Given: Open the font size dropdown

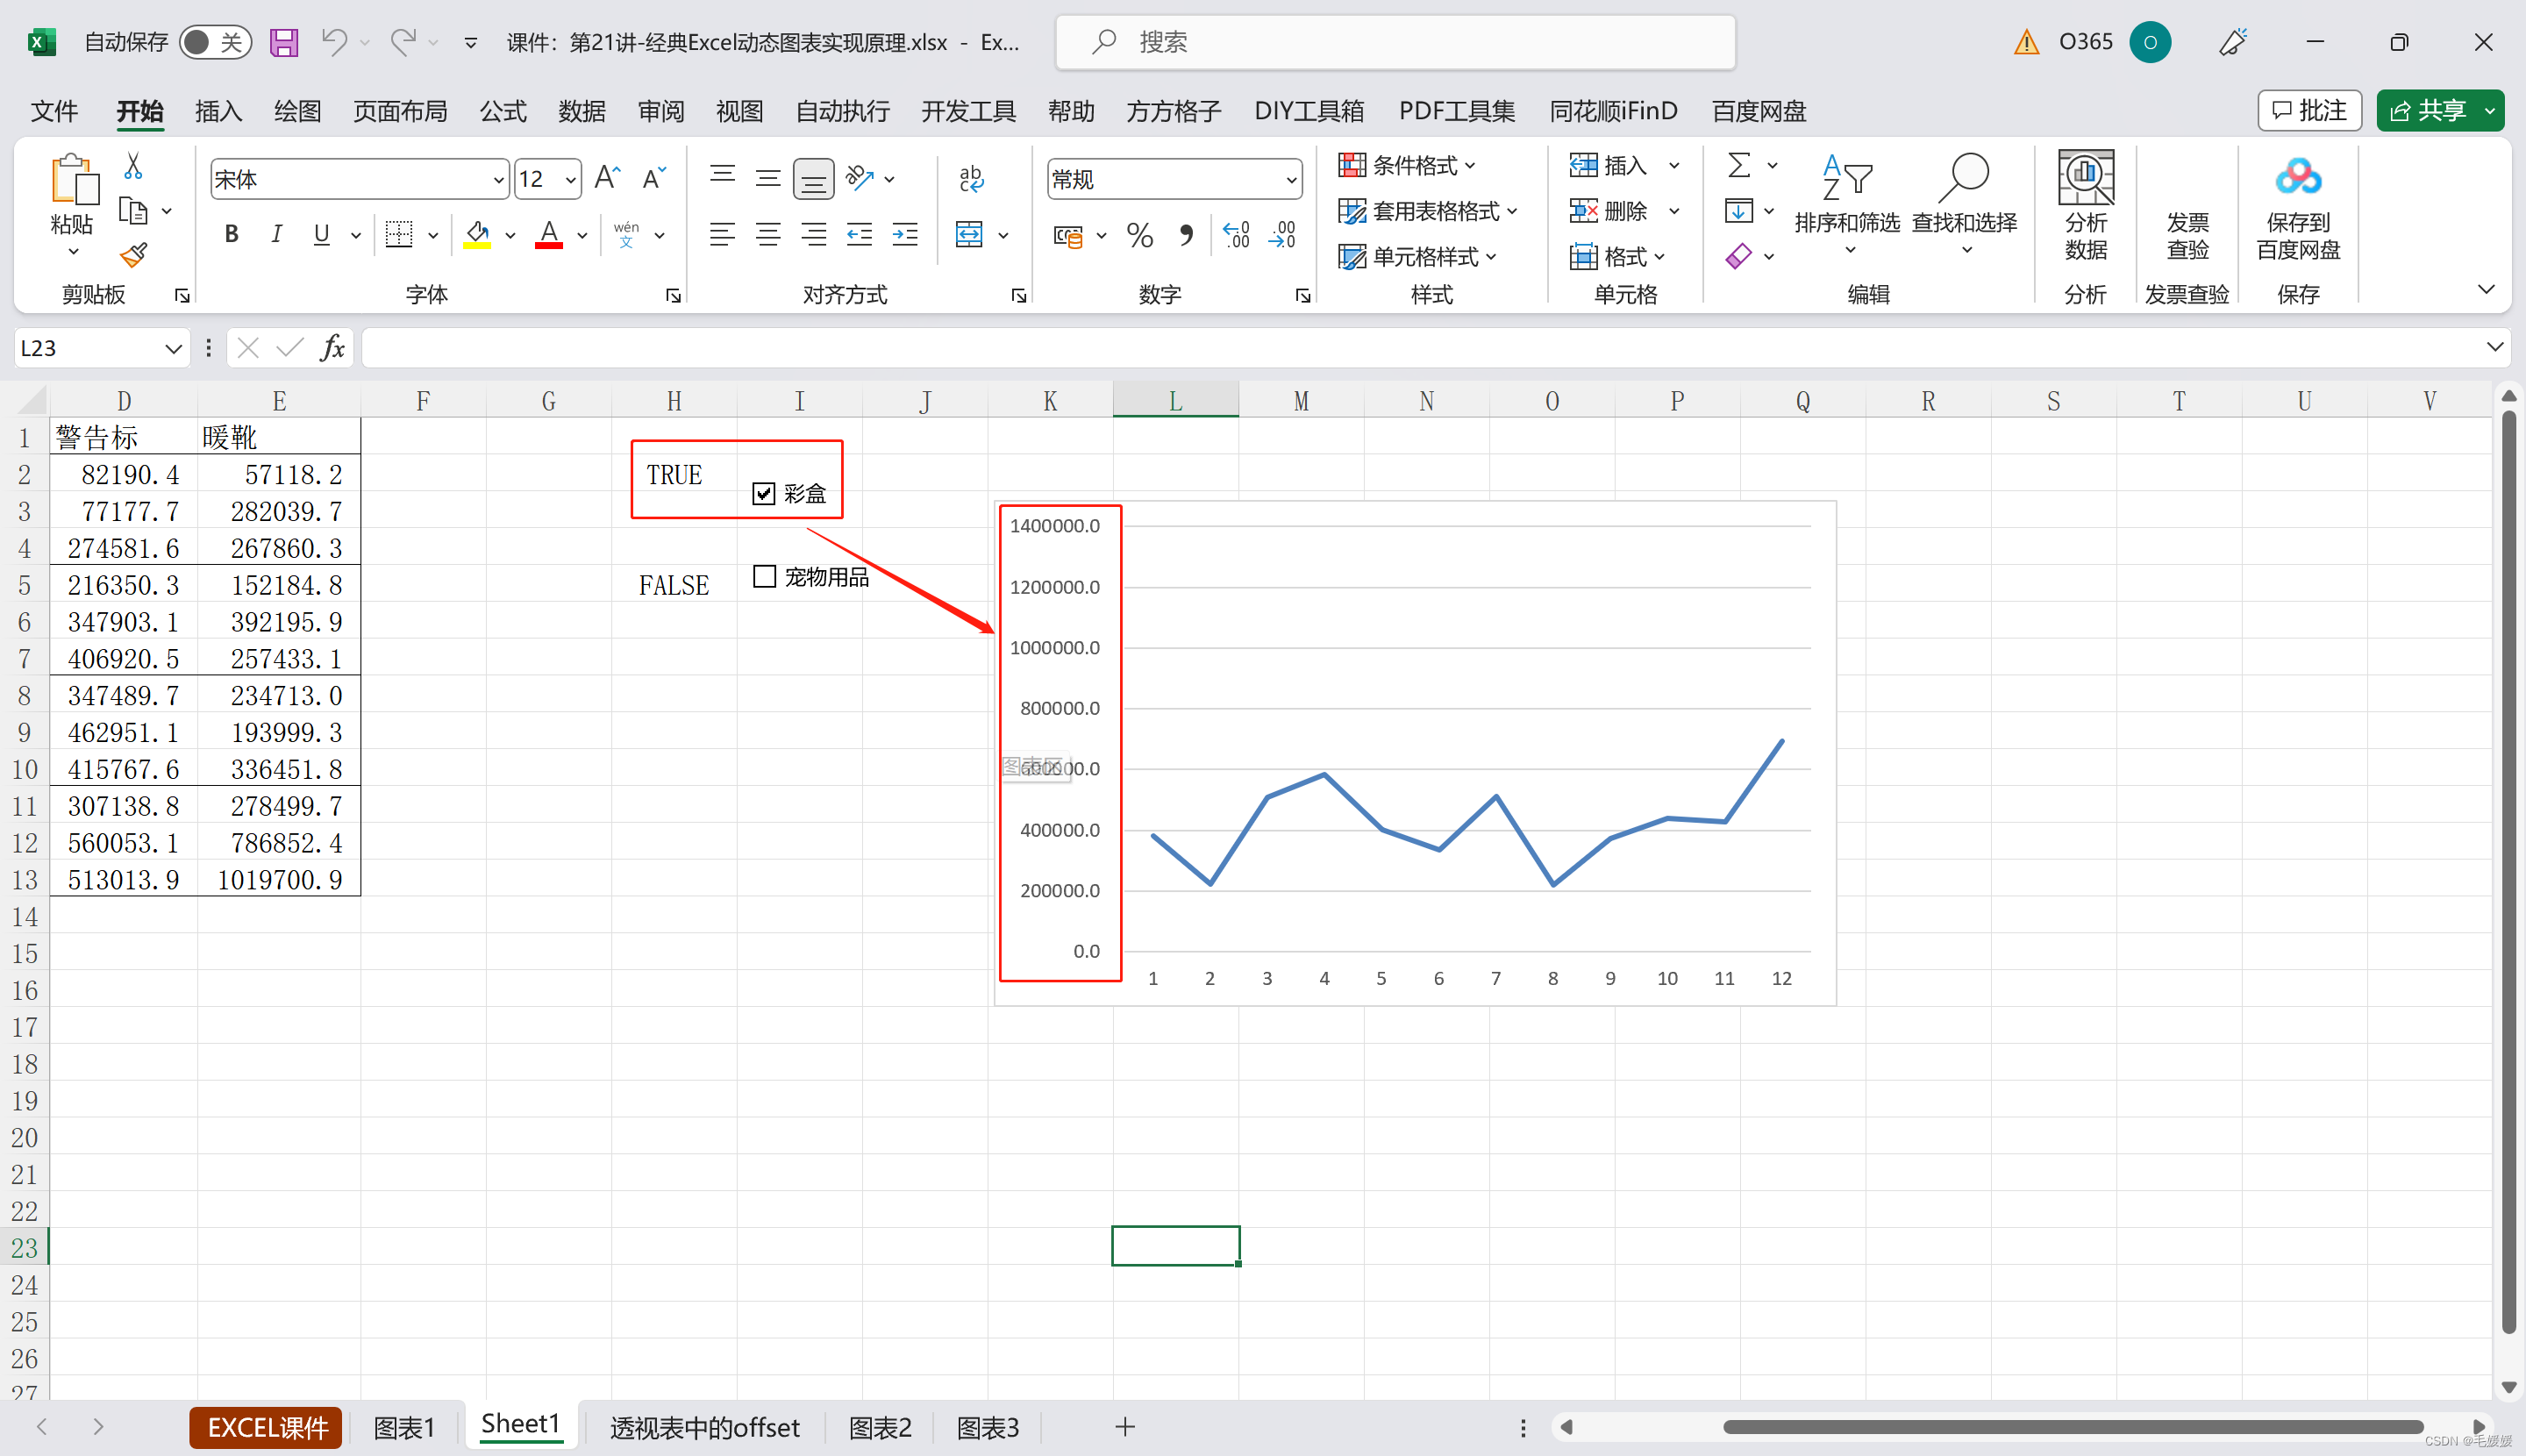Looking at the screenshot, I should [570, 180].
